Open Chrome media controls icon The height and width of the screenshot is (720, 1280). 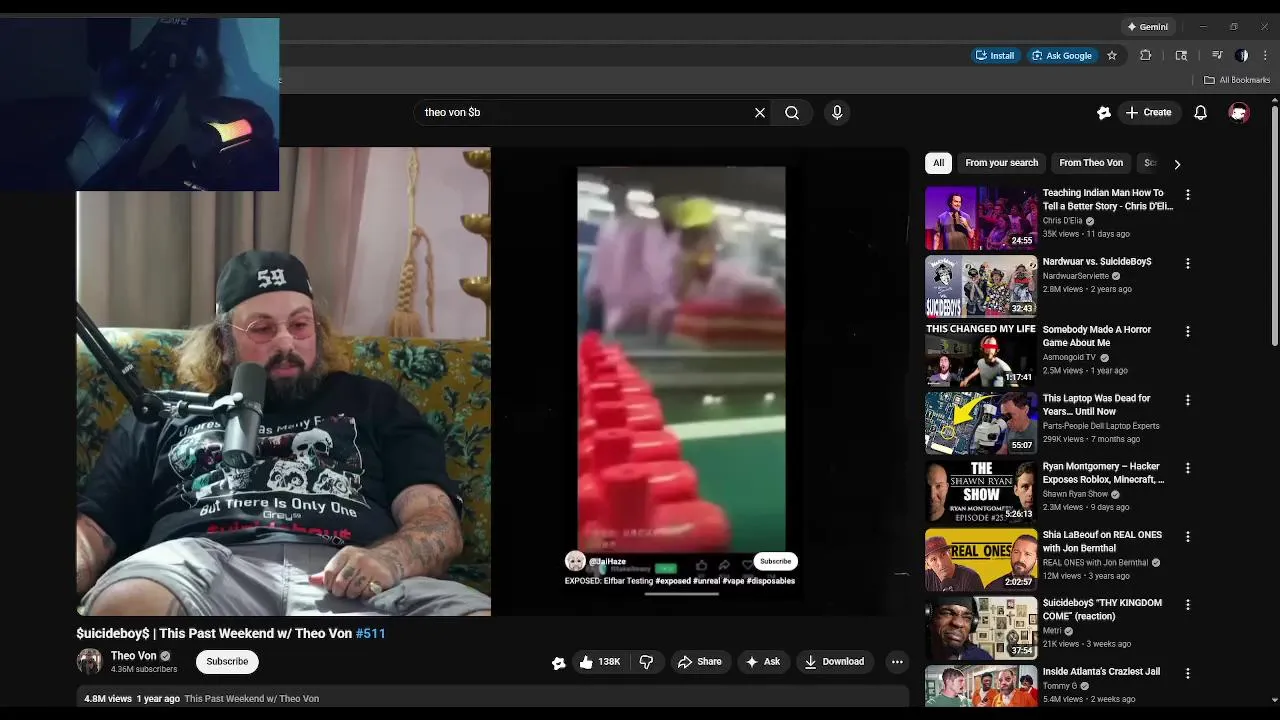tap(1217, 56)
